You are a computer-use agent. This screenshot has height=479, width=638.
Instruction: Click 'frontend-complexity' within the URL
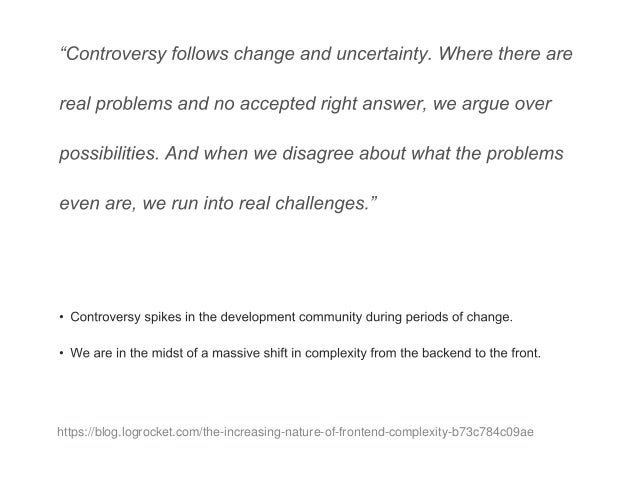392,432
